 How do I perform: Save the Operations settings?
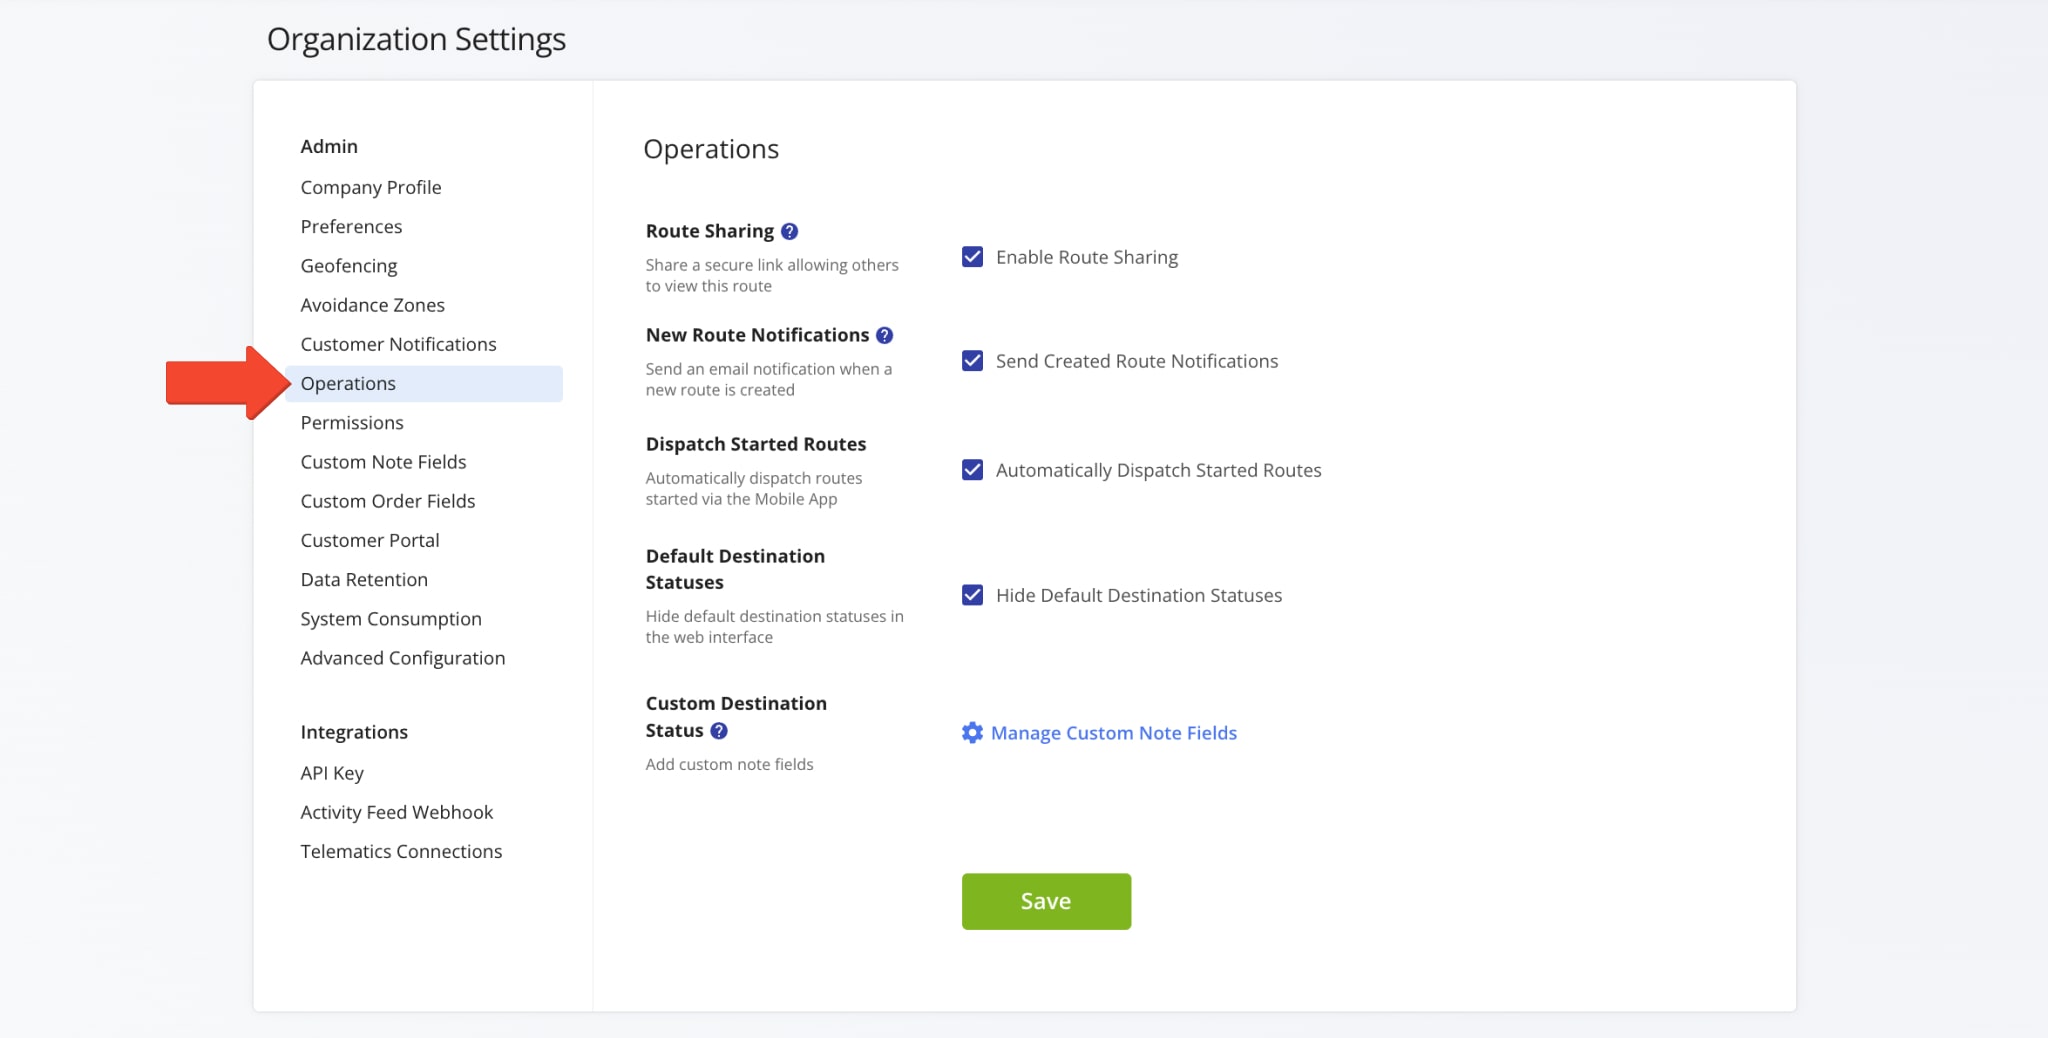click(1046, 901)
